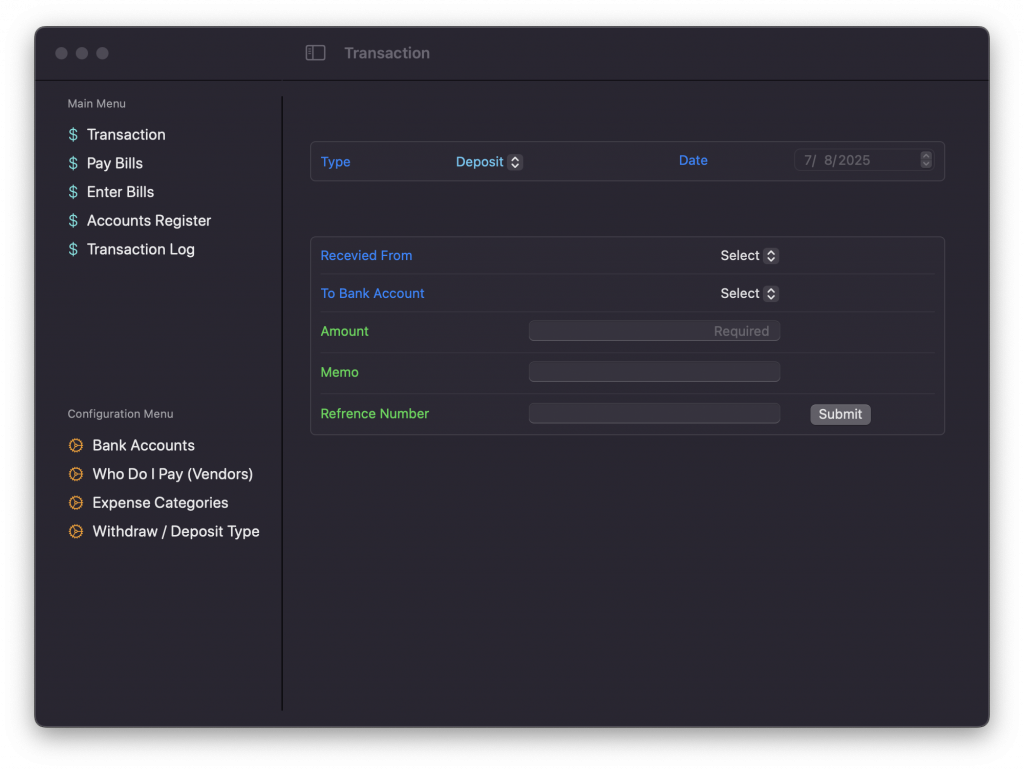Click the dollar icon beside Transaction

click(73, 135)
